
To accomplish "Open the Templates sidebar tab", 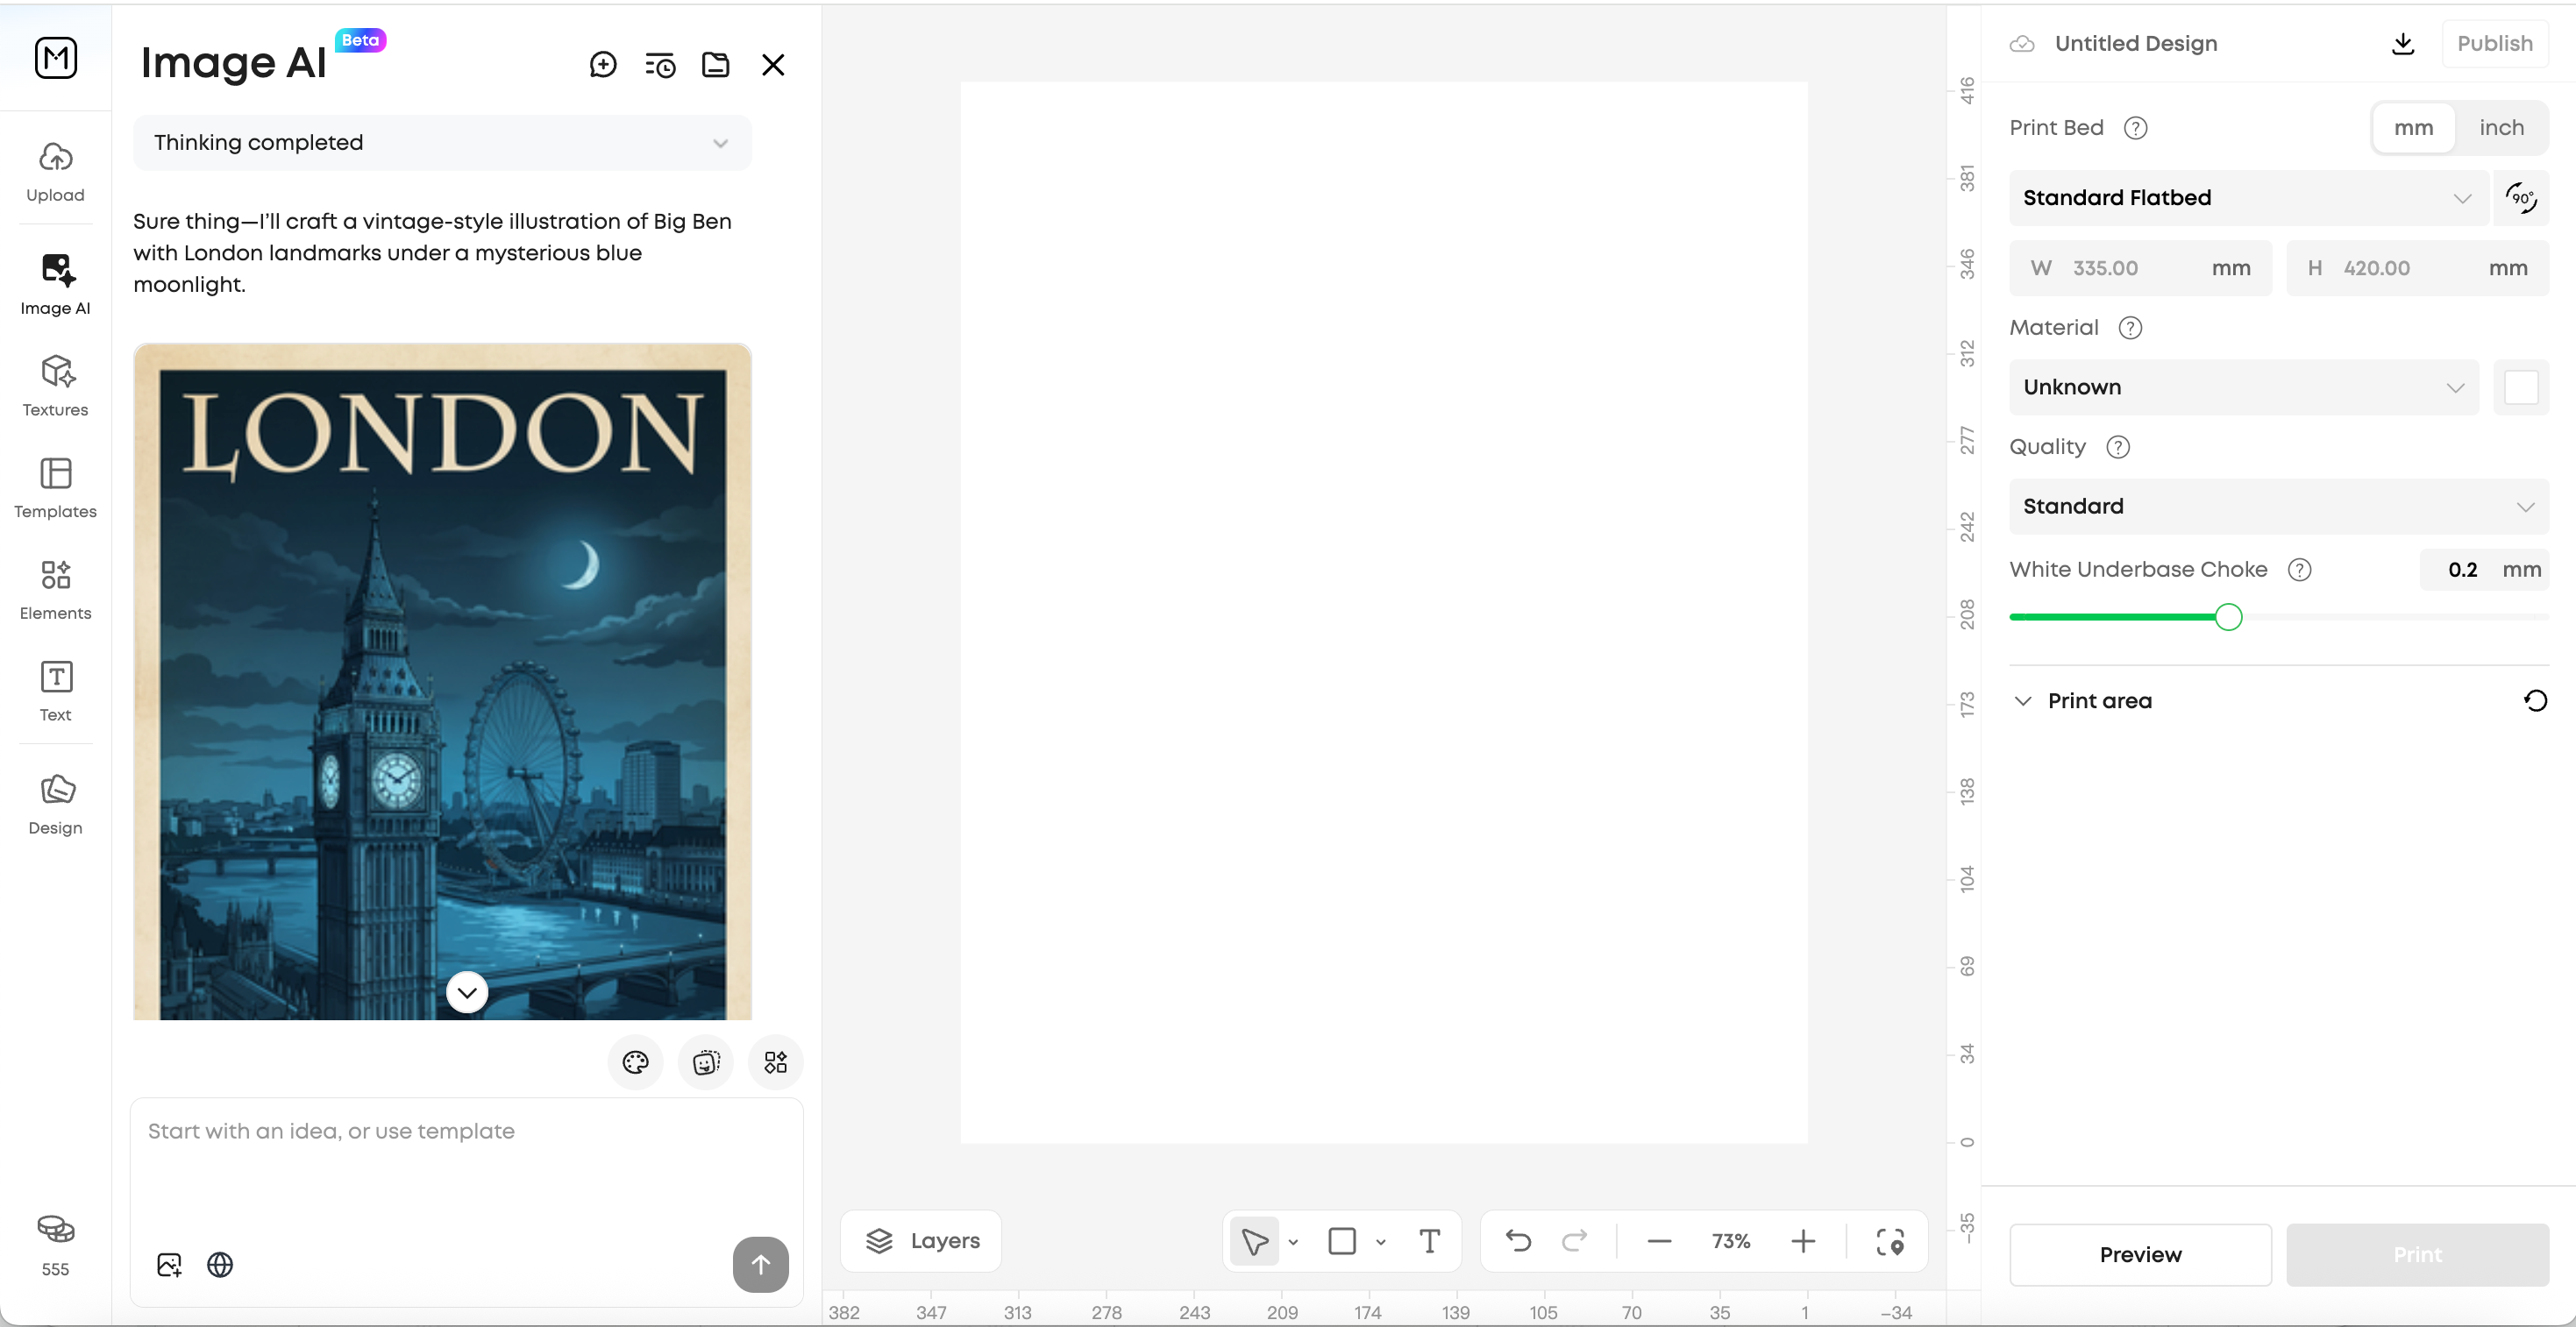I will coord(56,487).
